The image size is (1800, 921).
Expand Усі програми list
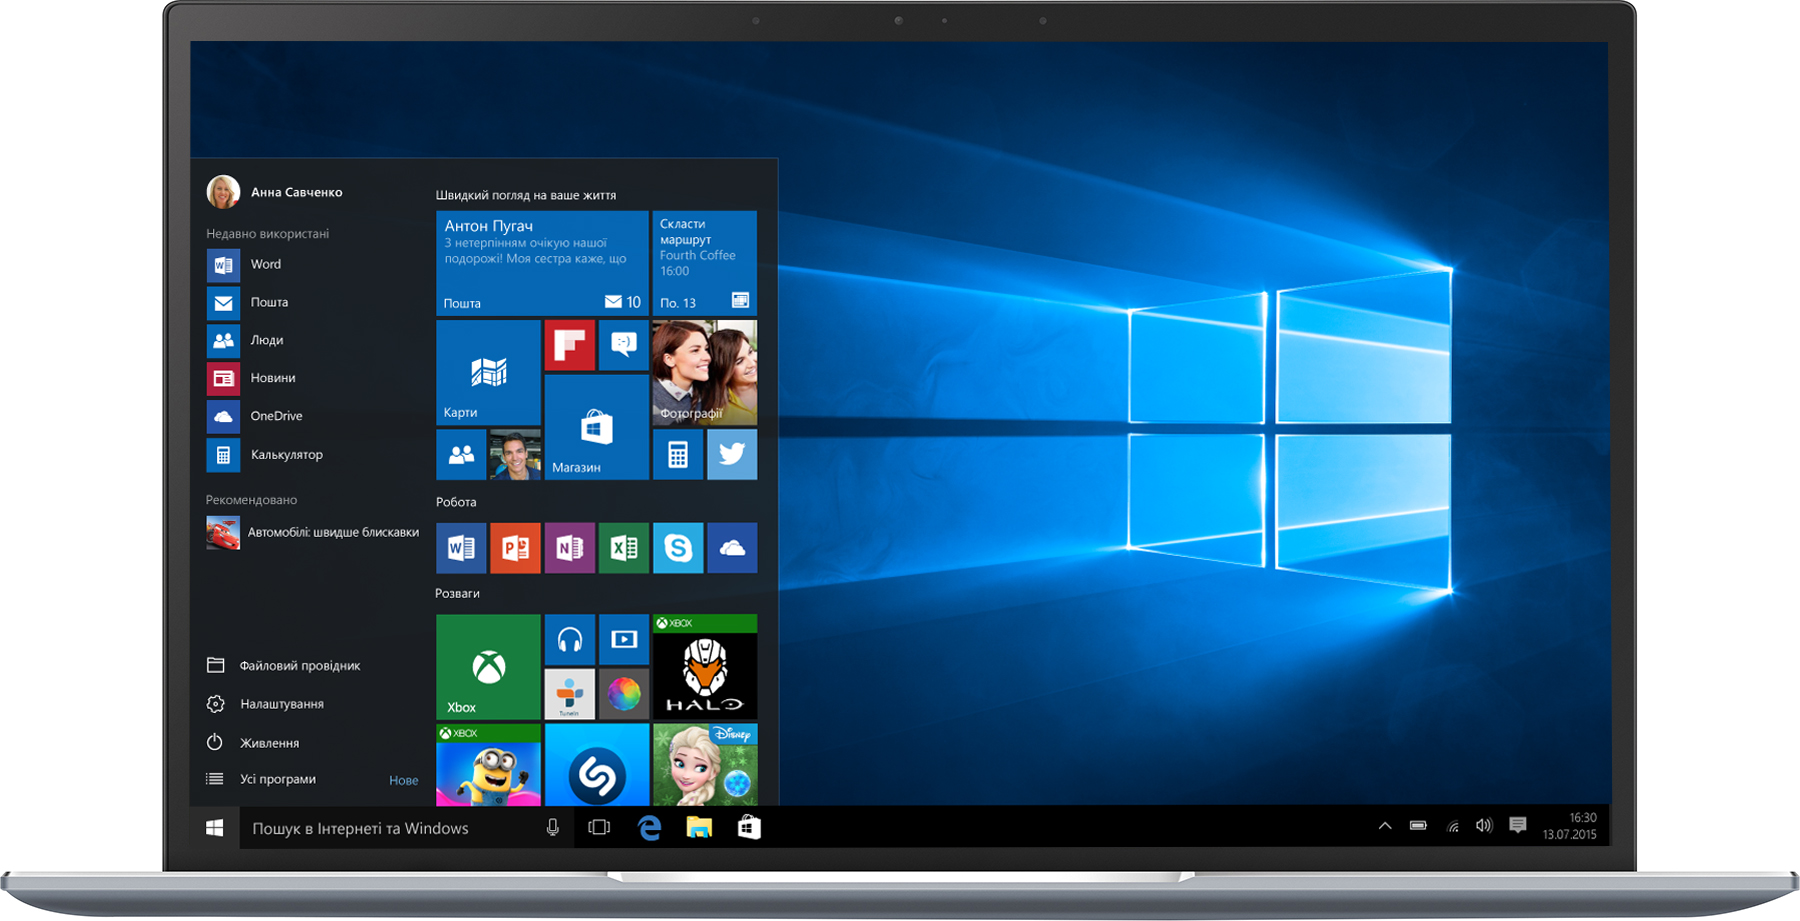pyautogui.click(x=277, y=780)
